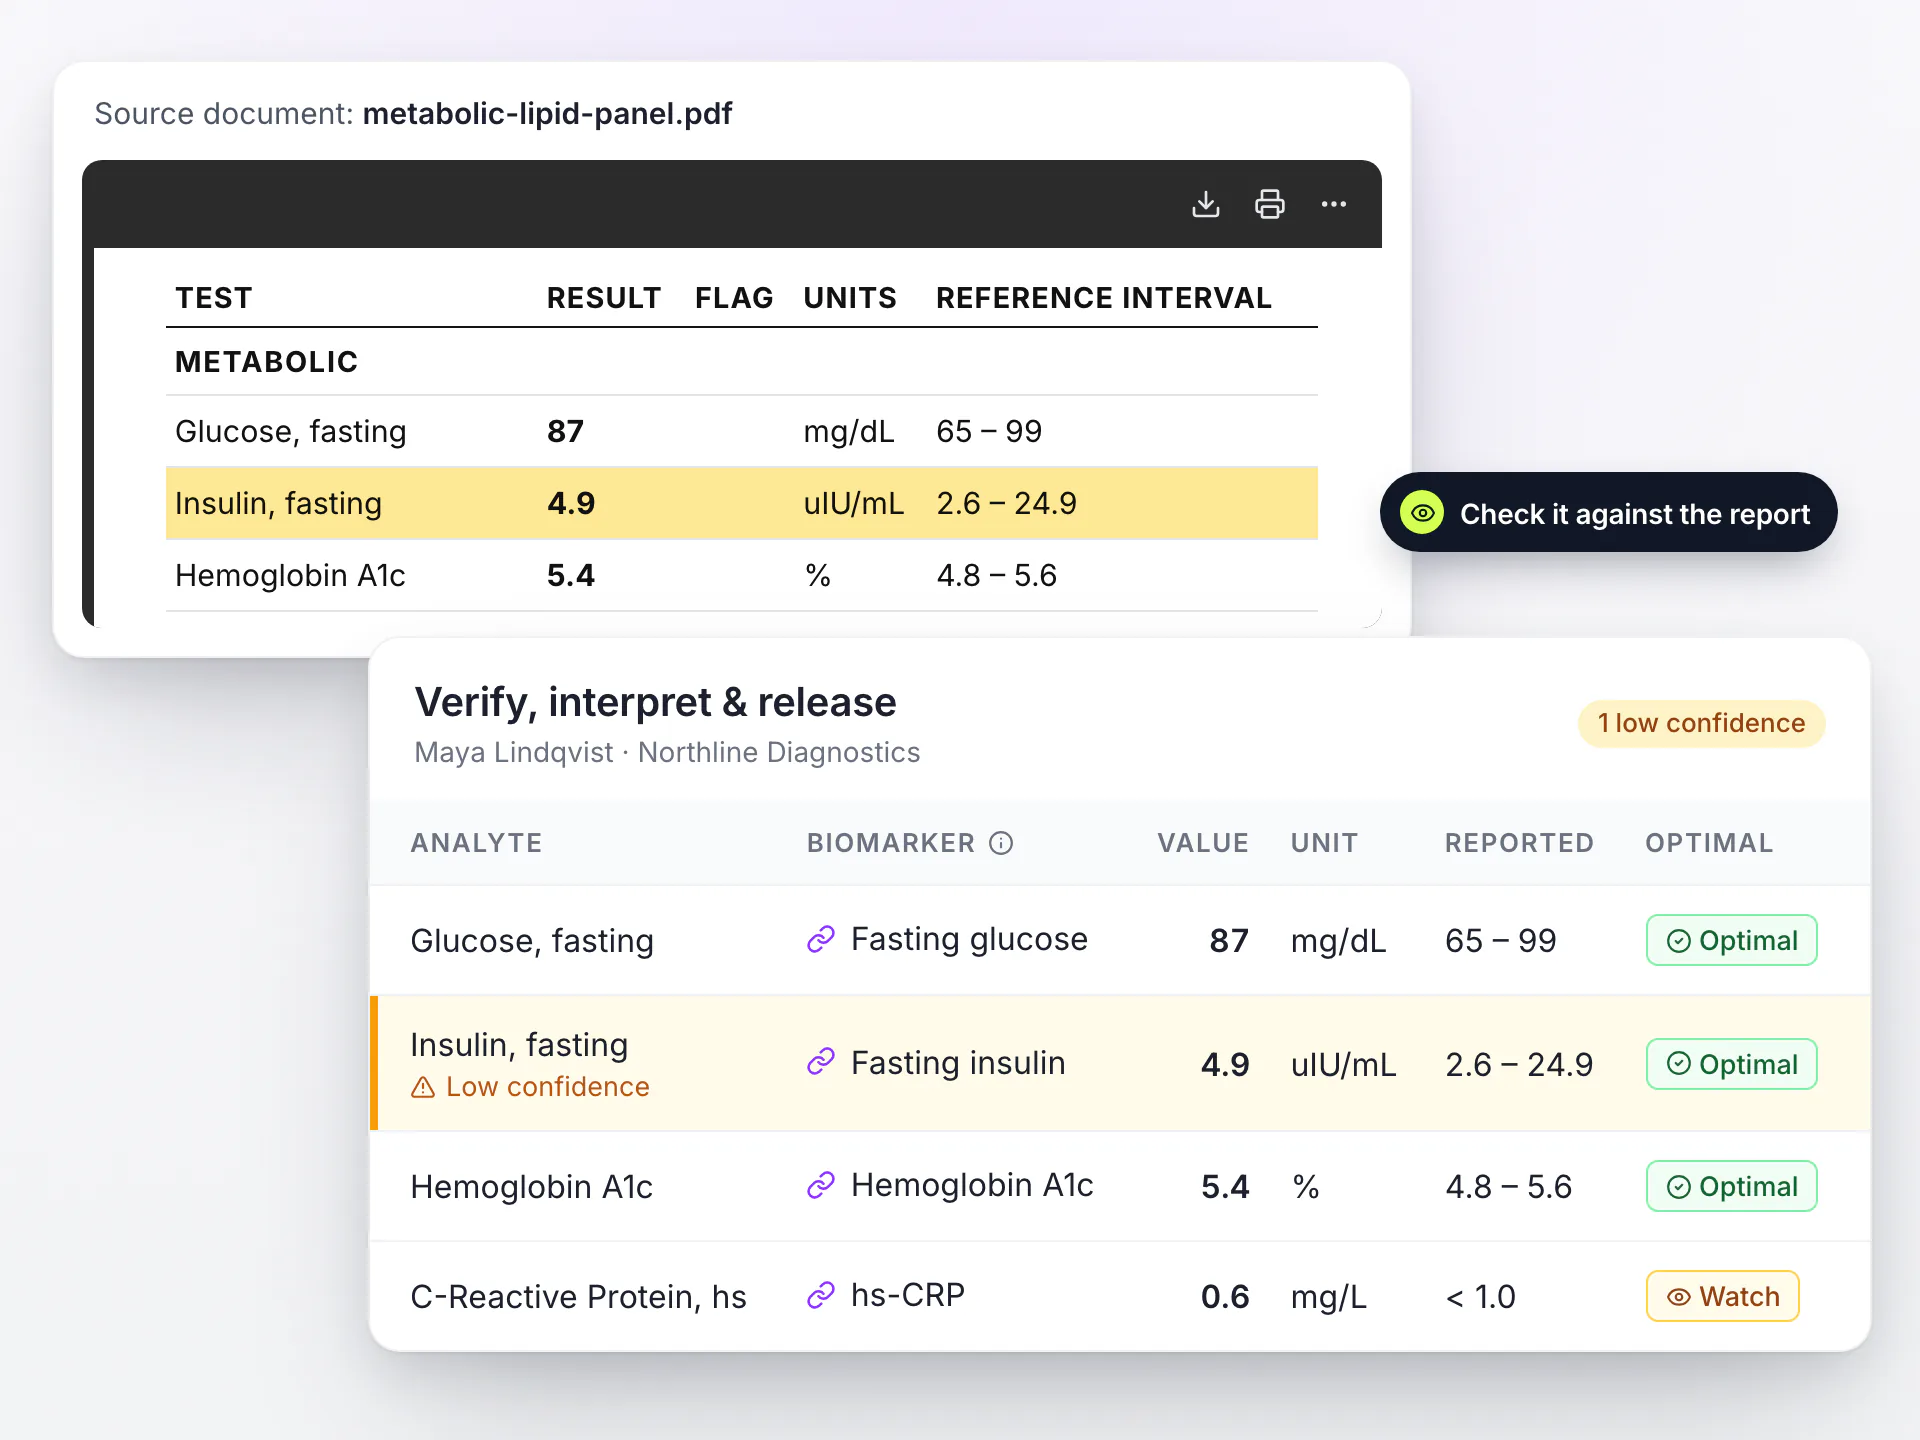The width and height of the screenshot is (1920, 1440).
Task: Click the 87 value in the verify table
Action: click(x=1229, y=941)
